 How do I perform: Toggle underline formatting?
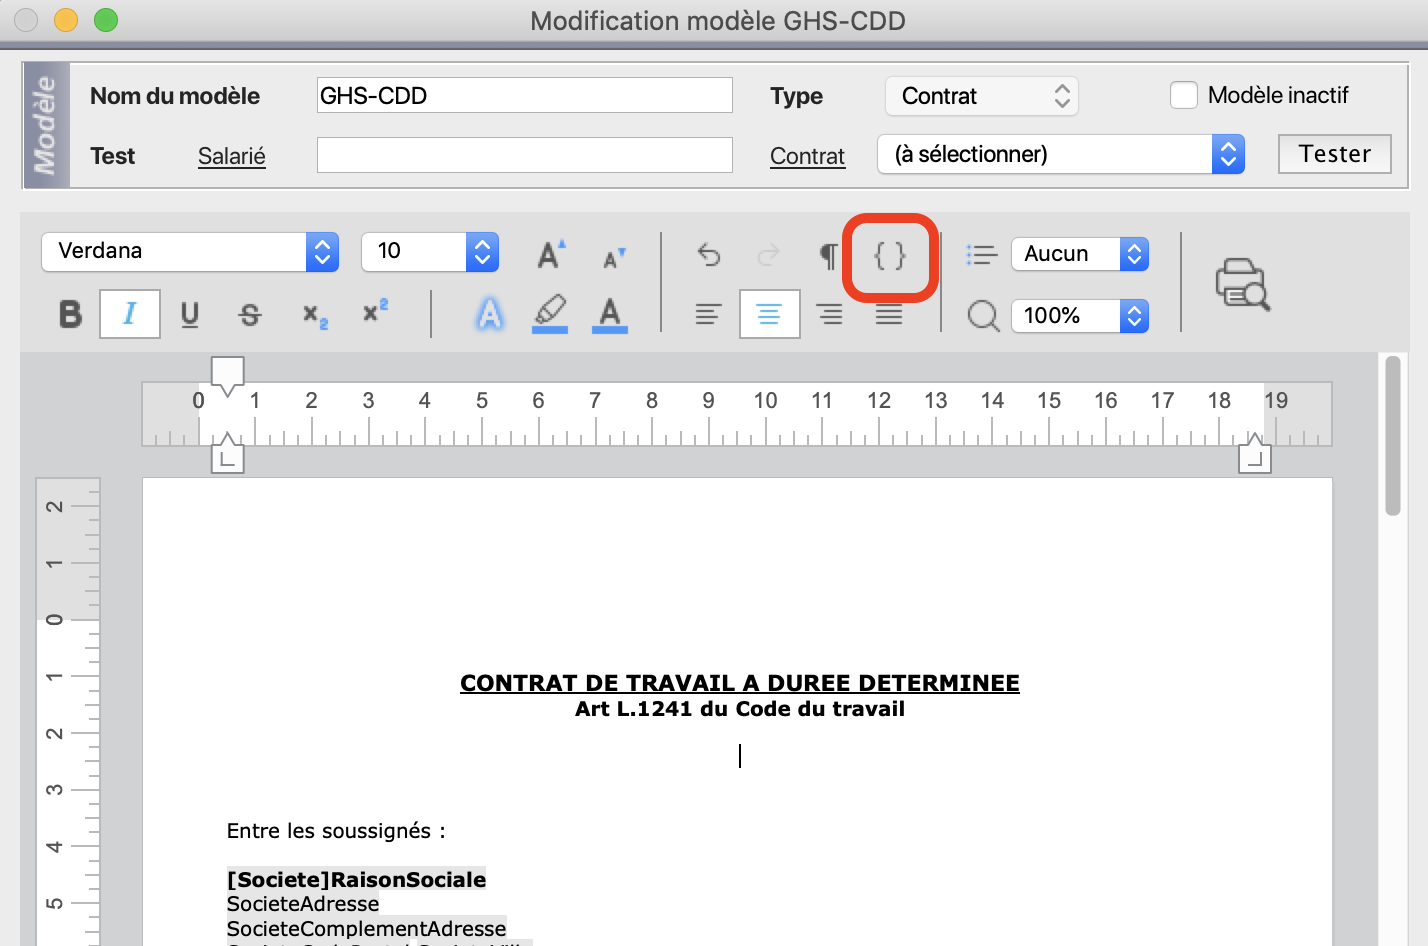coord(190,315)
